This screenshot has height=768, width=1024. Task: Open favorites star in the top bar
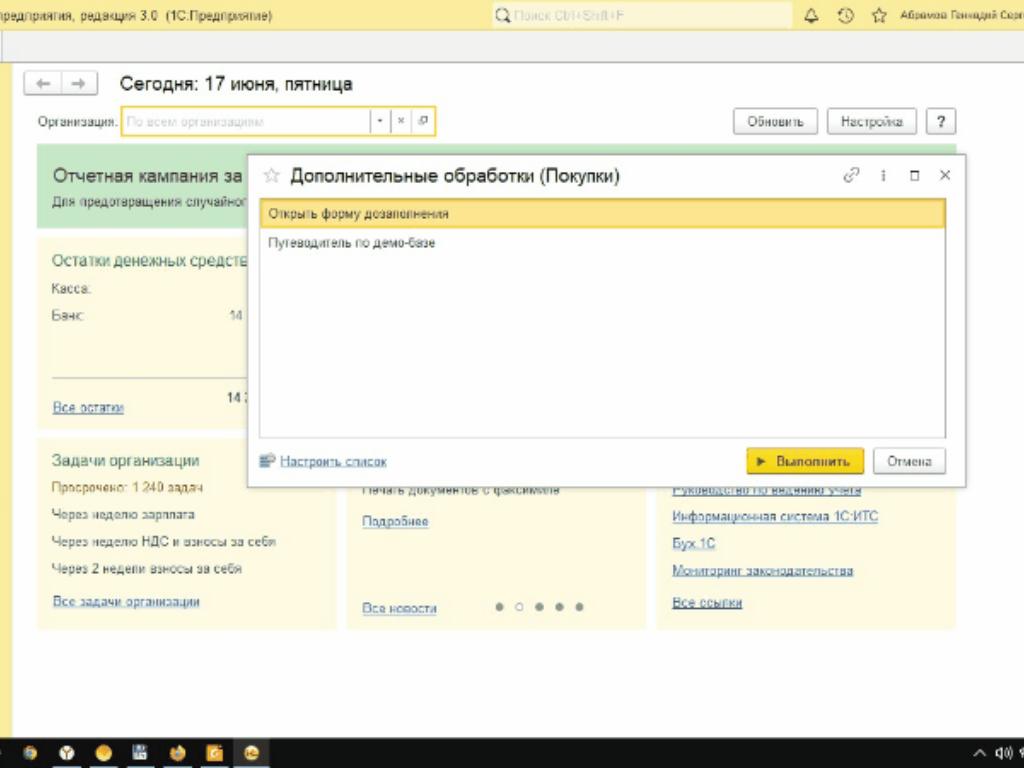coord(879,16)
